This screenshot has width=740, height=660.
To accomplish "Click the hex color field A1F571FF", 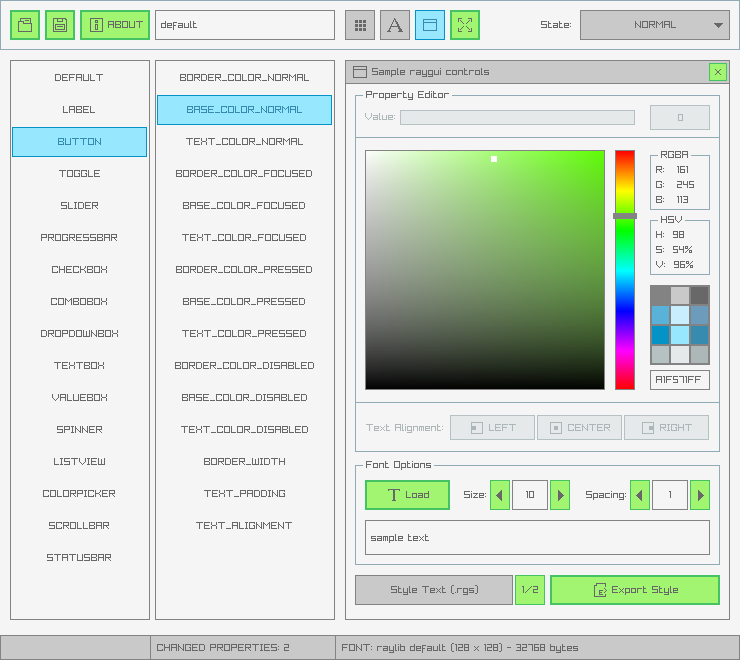I will pyautogui.click(x=680, y=380).
